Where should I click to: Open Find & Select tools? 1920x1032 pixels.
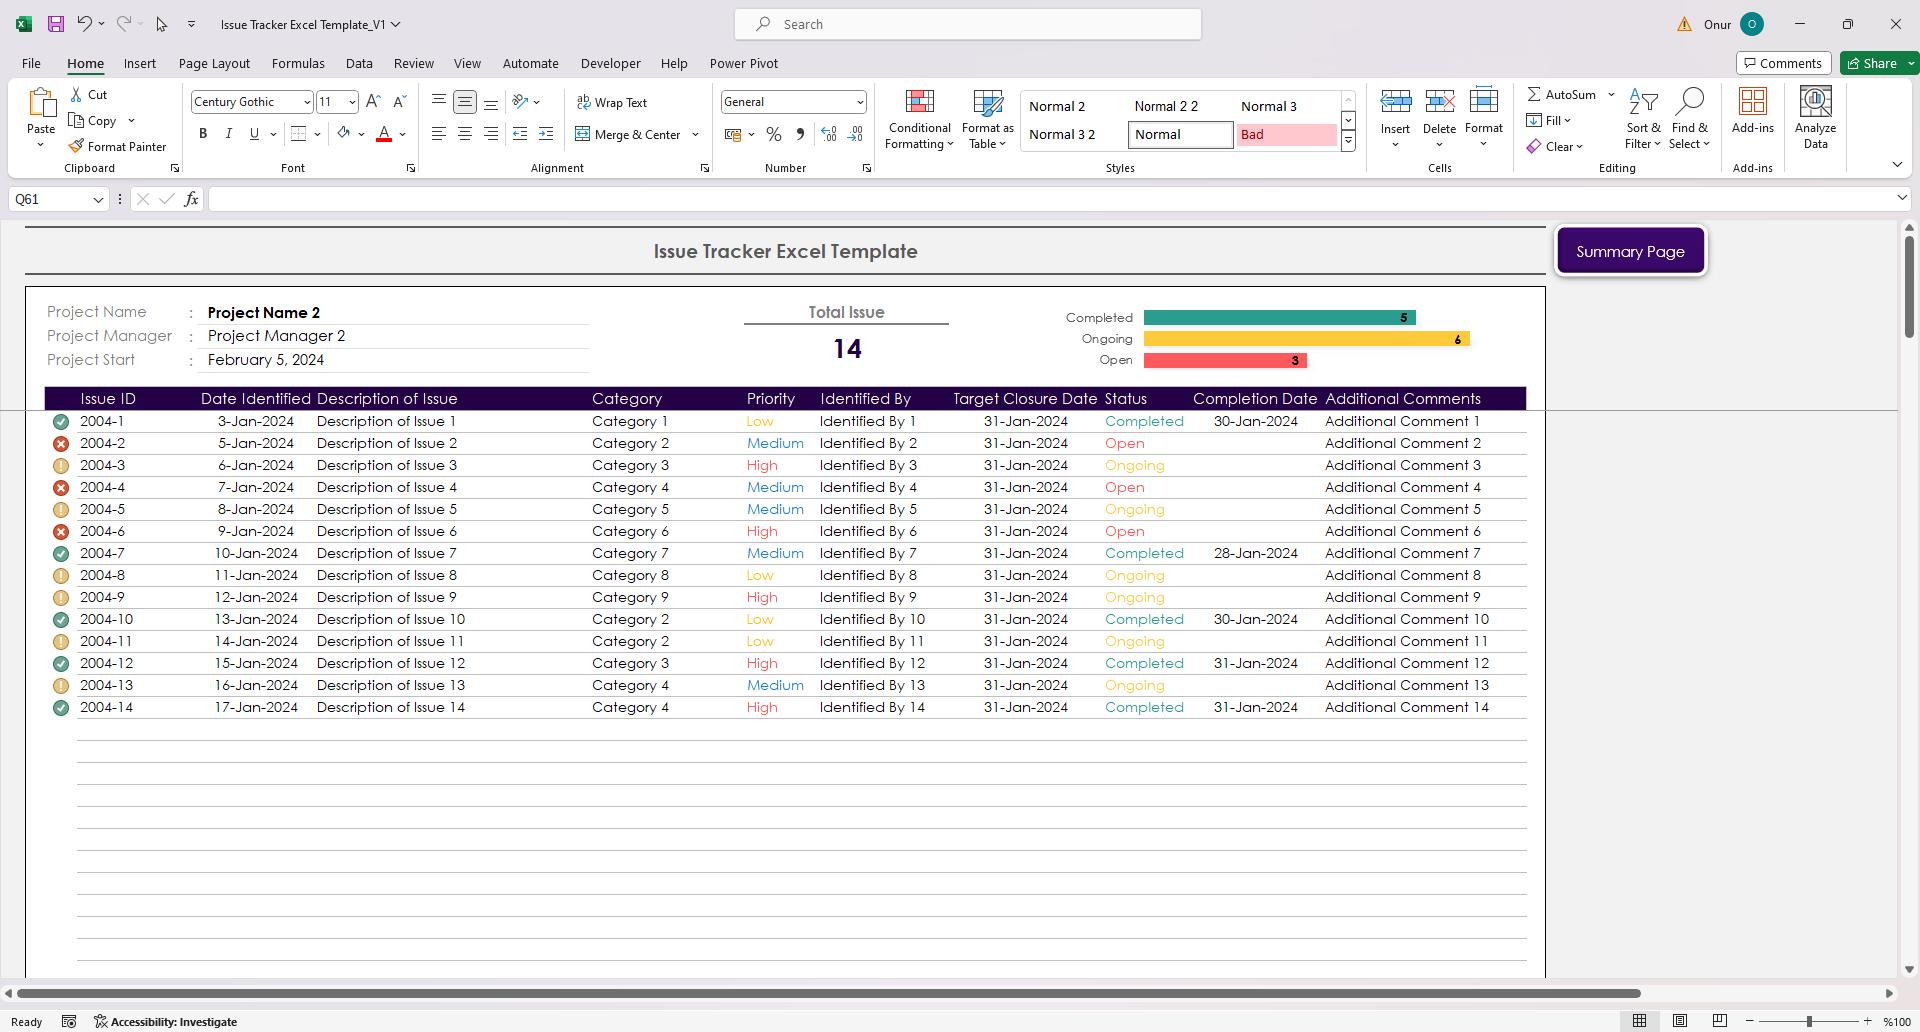tap(1689, 119)
